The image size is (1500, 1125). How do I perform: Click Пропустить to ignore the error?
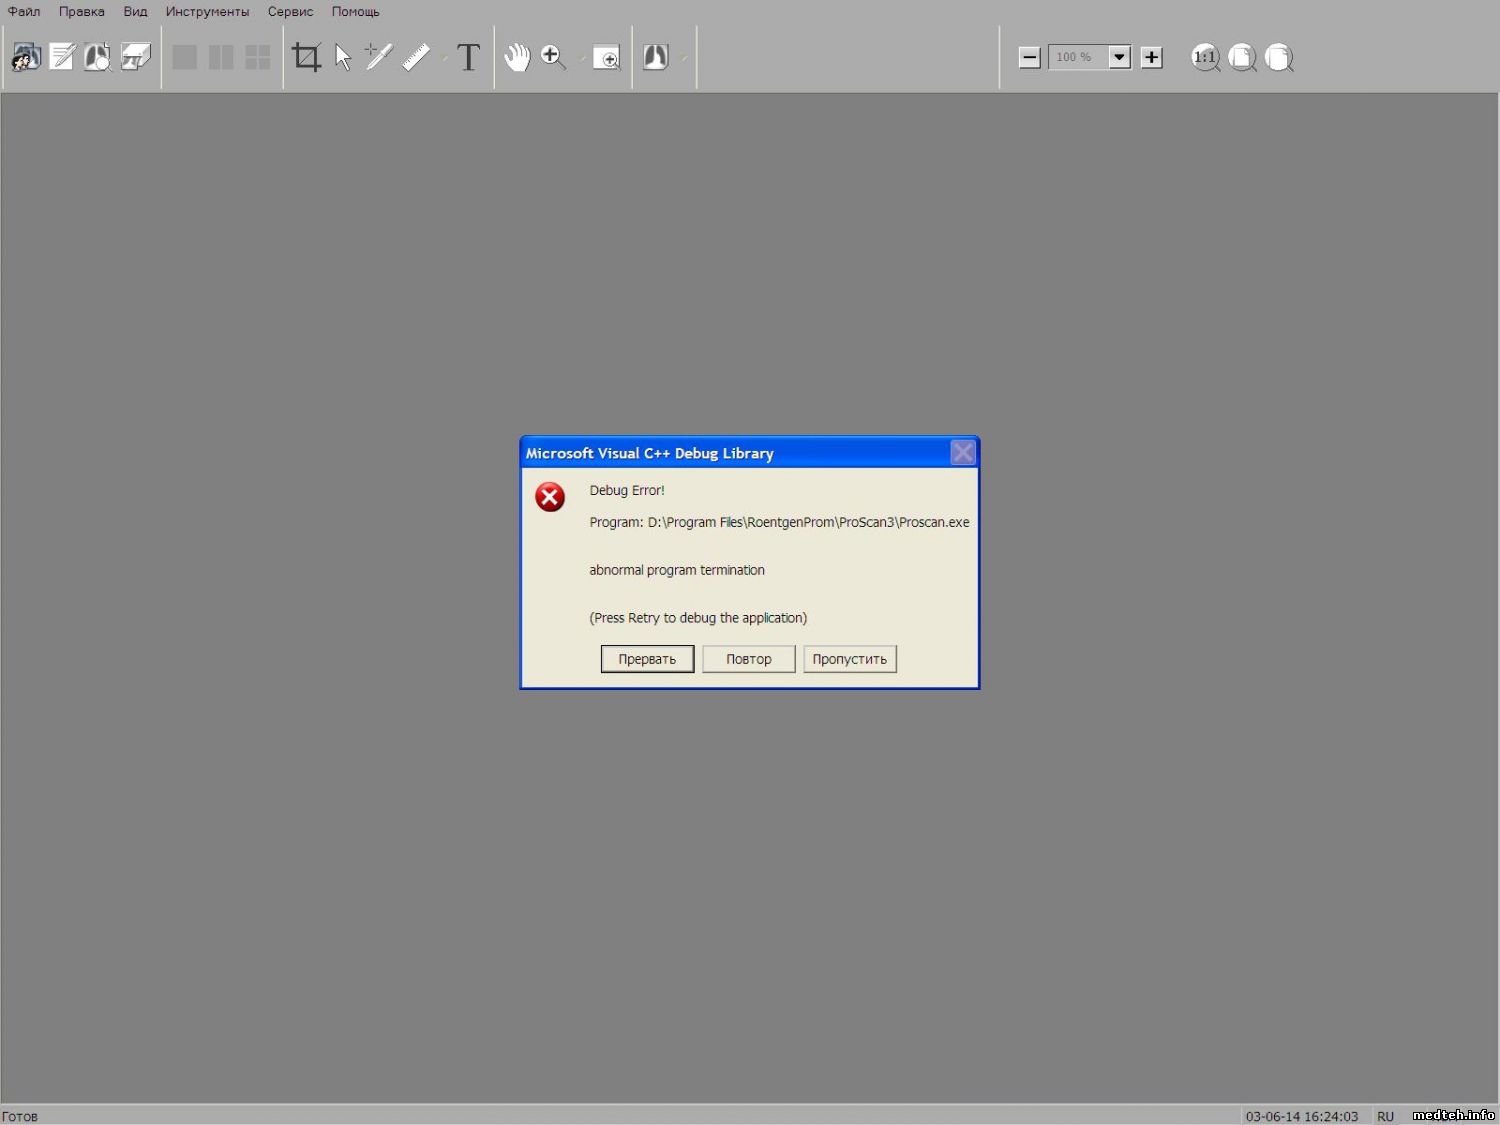pos(849,659)
